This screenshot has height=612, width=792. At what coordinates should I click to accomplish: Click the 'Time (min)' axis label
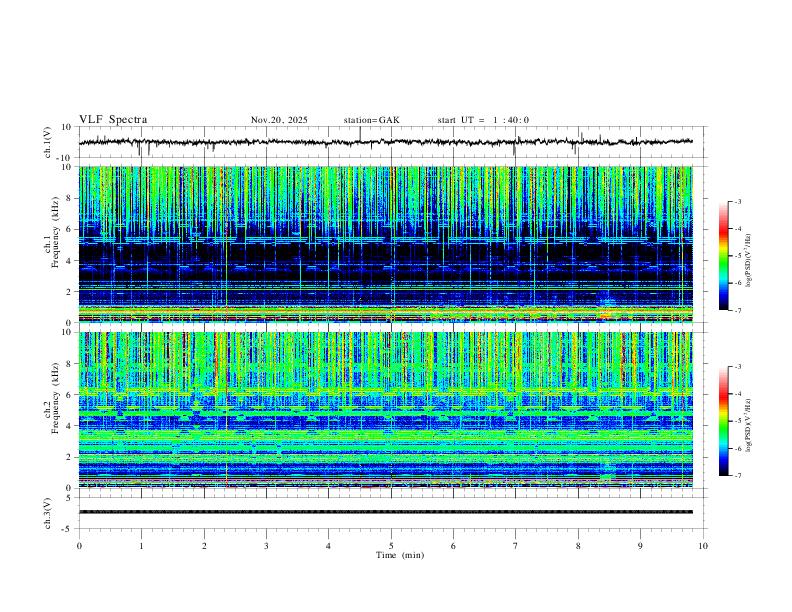pyautogui.click(x=400, y=555)
